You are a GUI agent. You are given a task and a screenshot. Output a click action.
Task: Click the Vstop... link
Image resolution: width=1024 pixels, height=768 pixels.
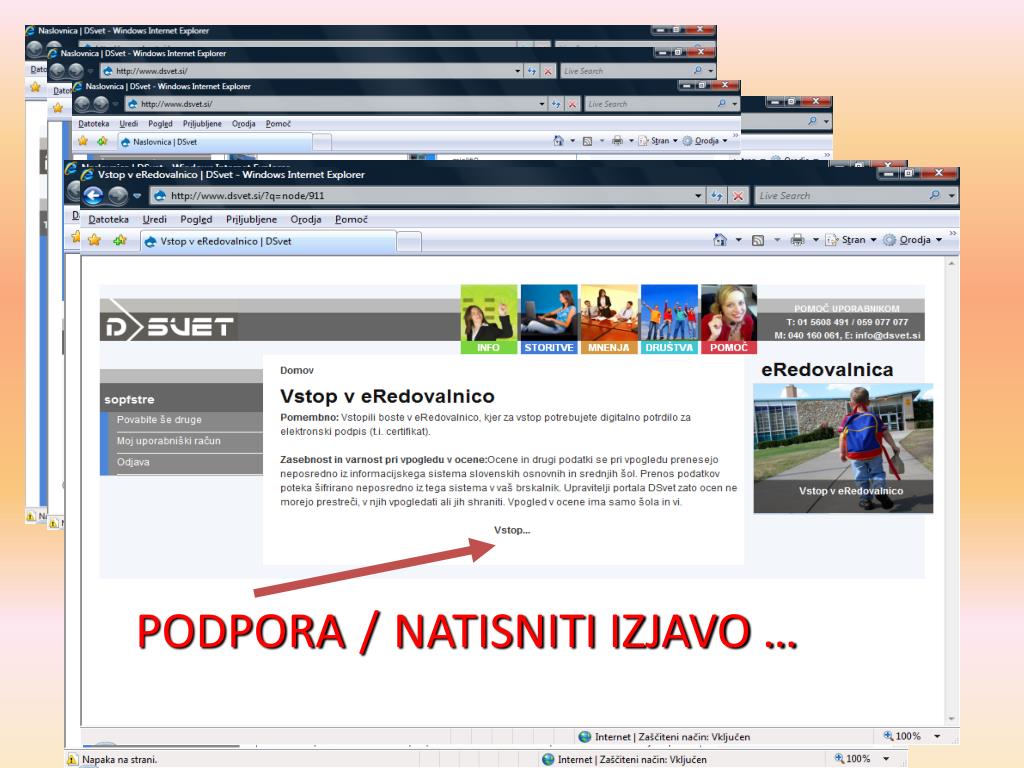(x=512, y=530)
